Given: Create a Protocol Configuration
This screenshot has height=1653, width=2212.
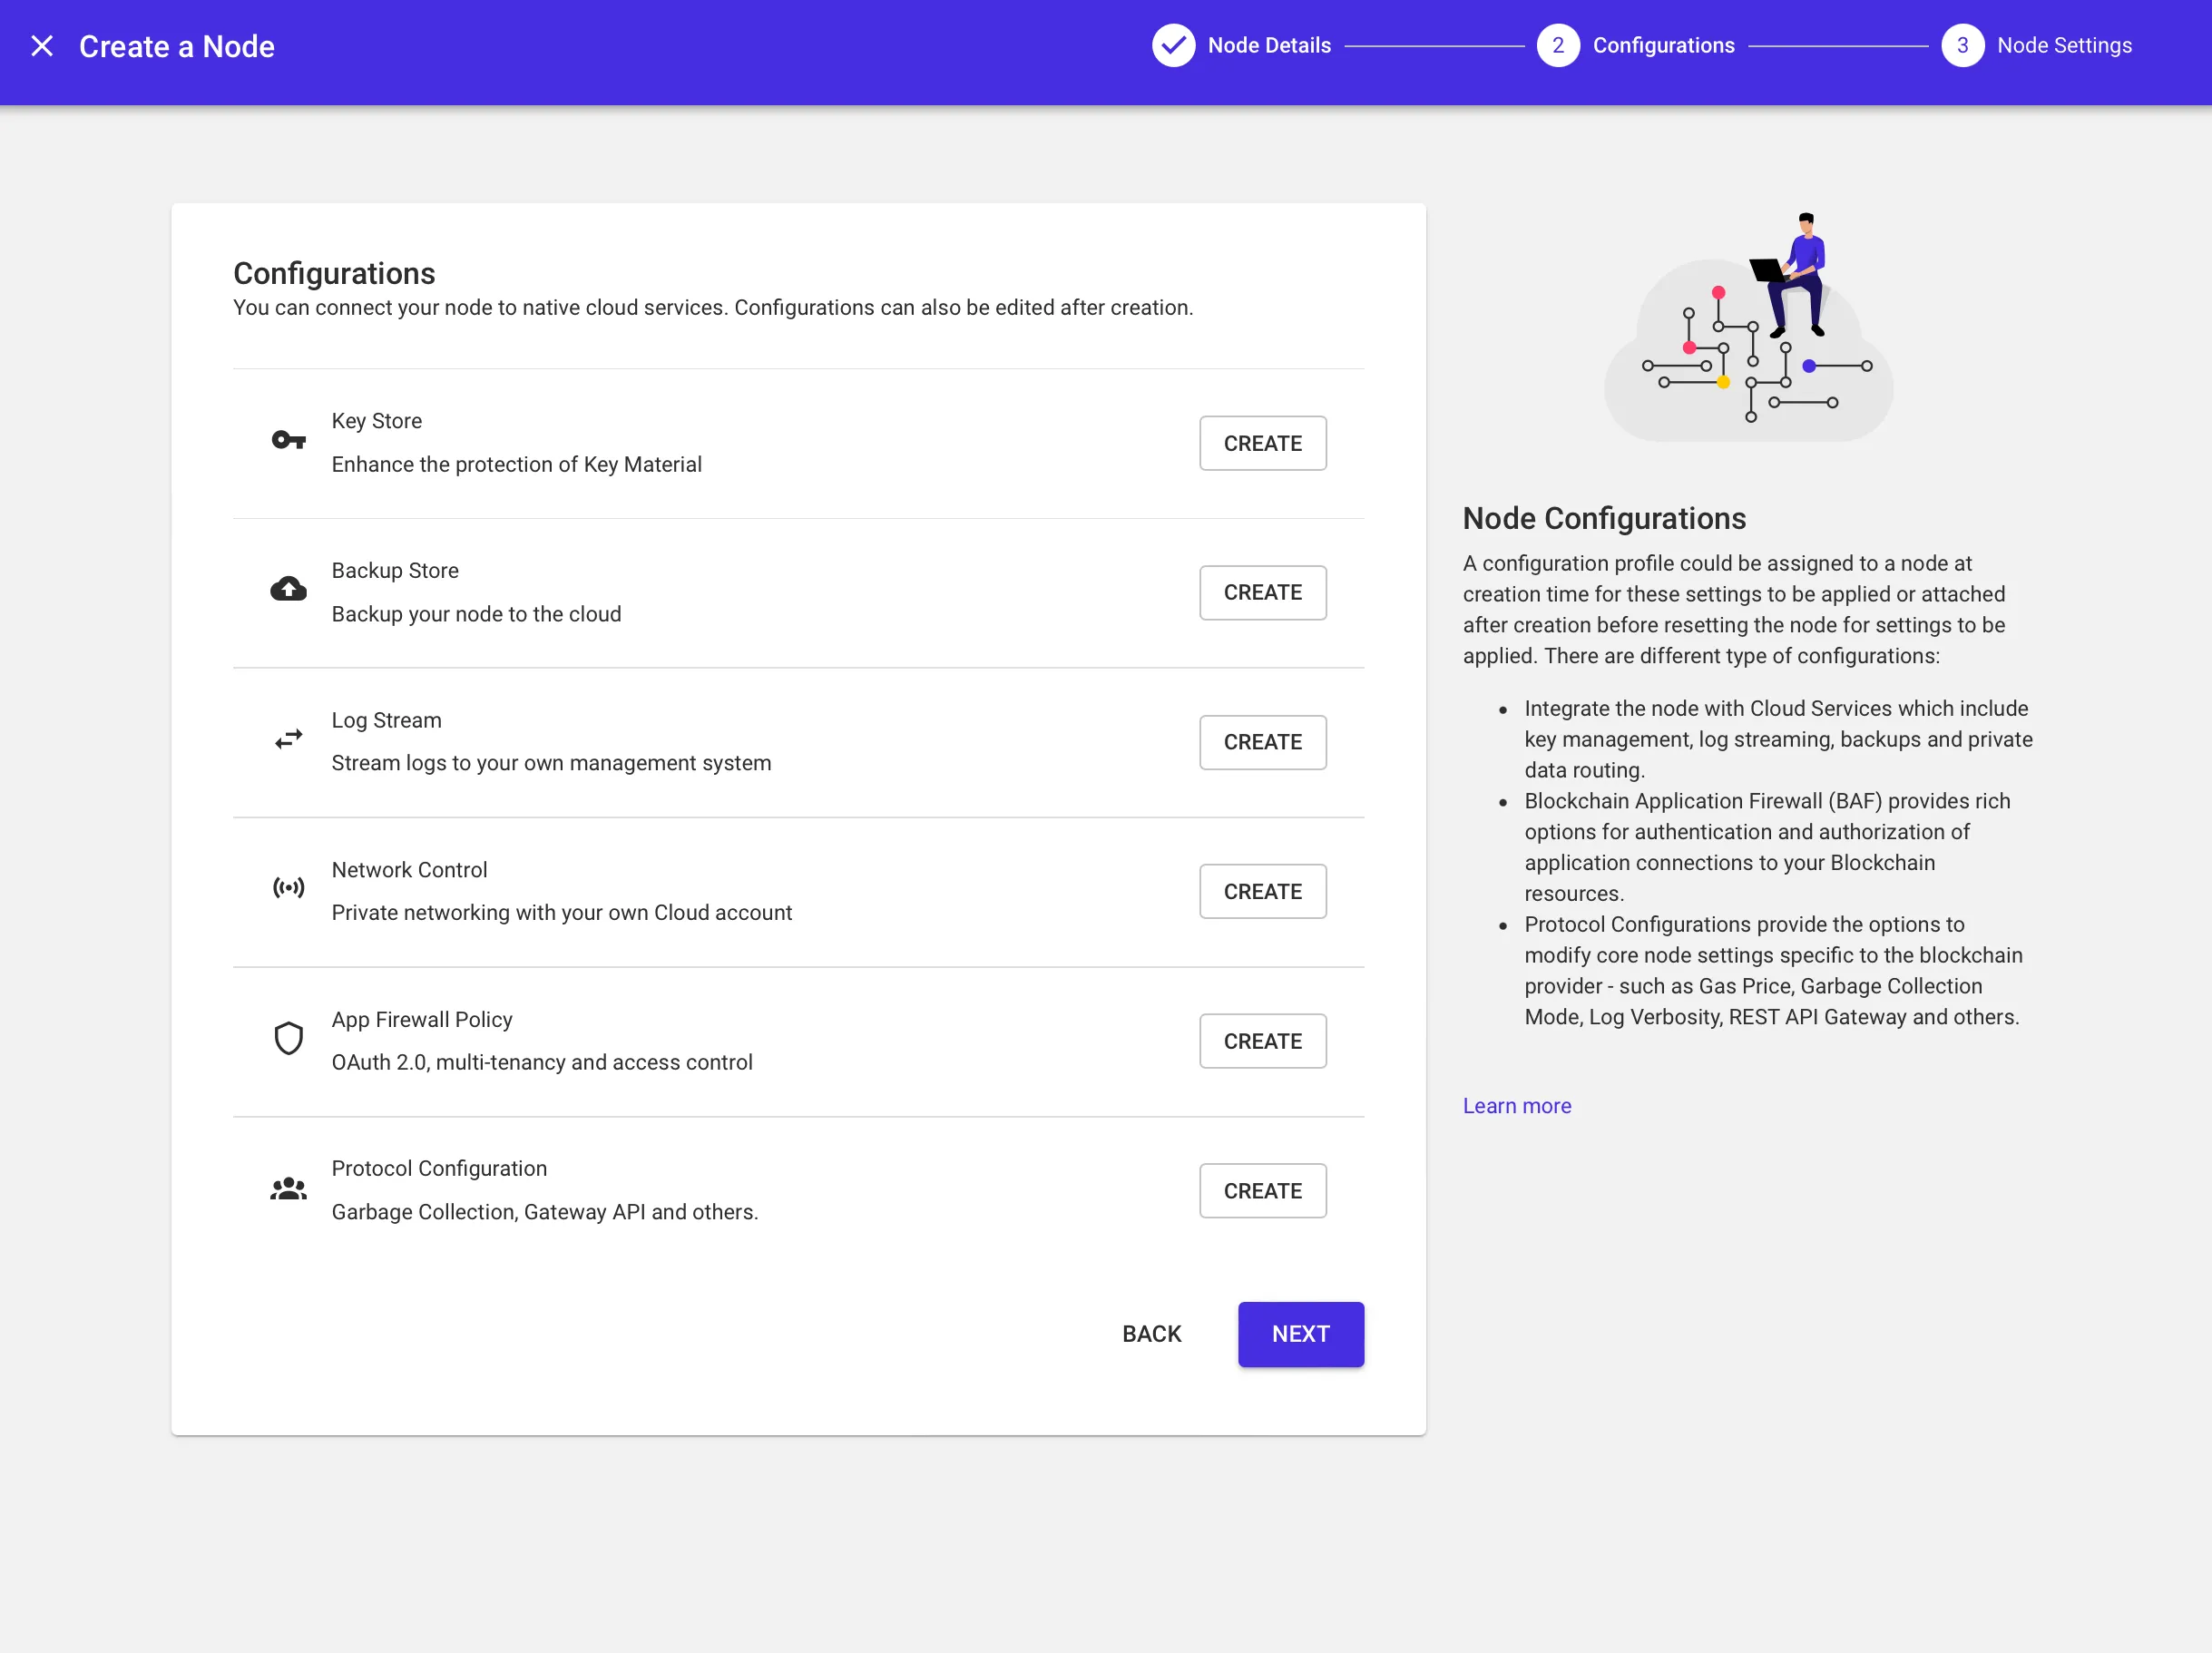Looking at the screenshot, I should (1262, 1190).
